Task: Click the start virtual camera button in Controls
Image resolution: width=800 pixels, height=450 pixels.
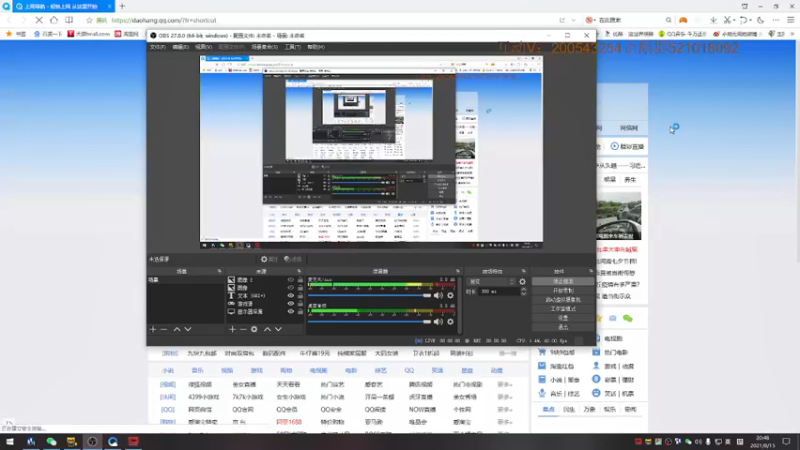Action: pos(563,300)
